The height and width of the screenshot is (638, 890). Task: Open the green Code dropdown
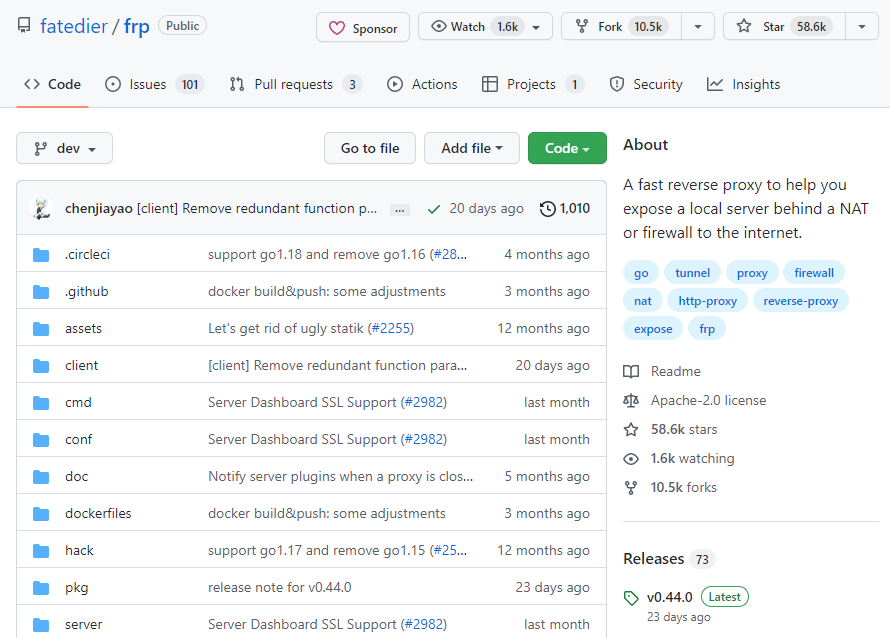(x=567, y=147)
